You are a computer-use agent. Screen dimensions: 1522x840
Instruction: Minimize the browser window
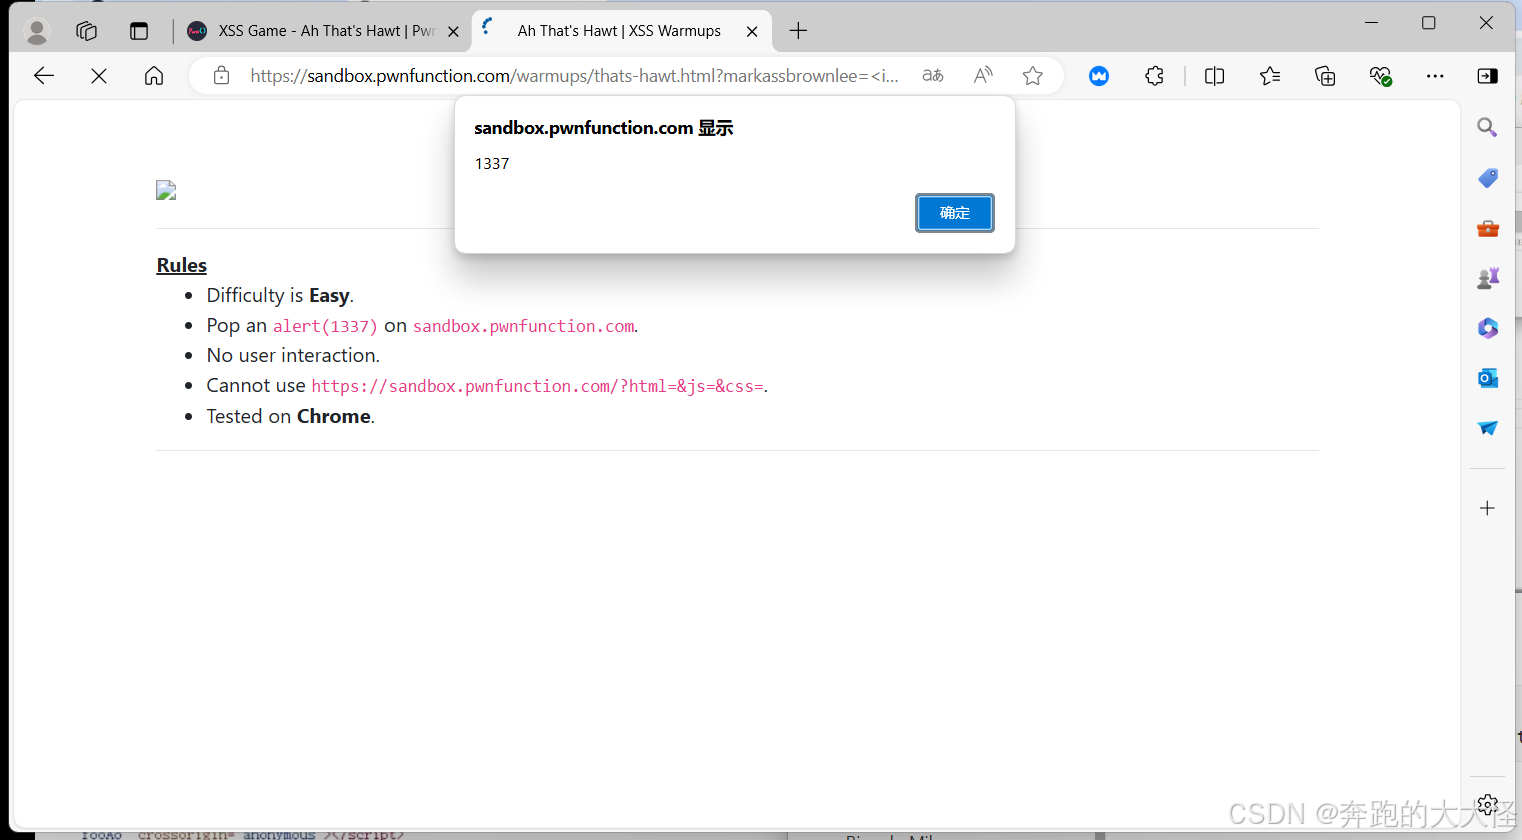click(x=1372, y=23)
